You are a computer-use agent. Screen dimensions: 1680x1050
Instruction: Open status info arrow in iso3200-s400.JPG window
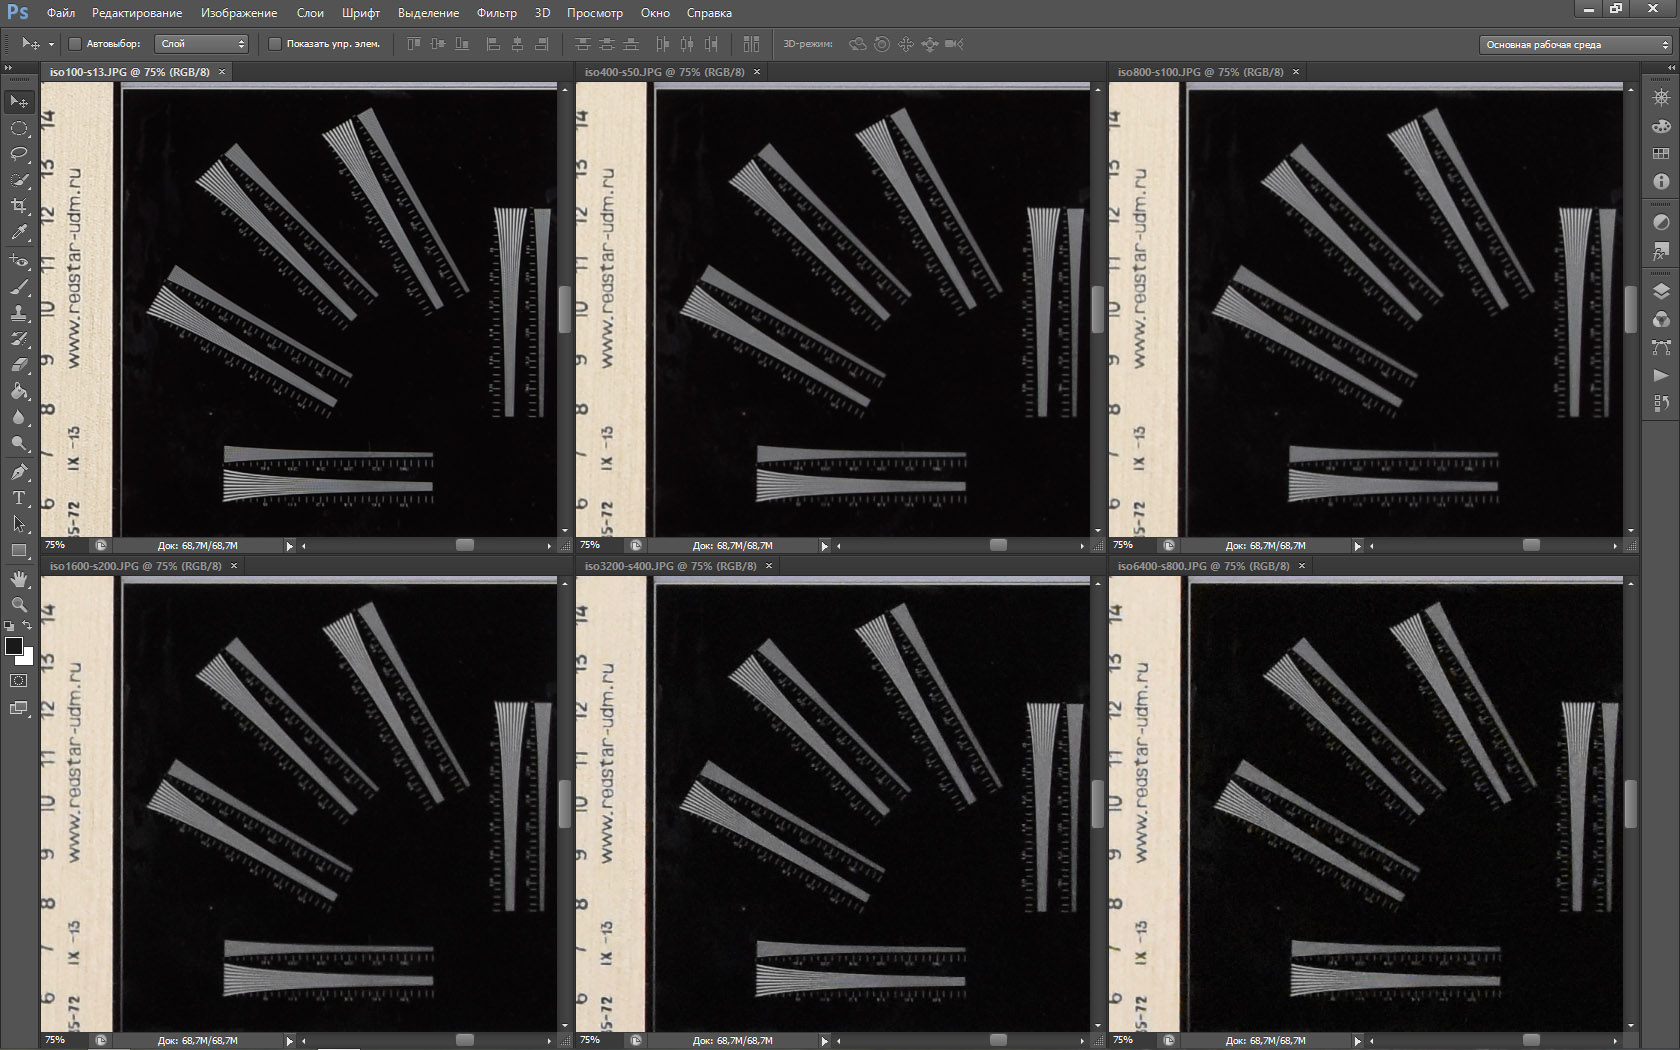click(824, 1041)
